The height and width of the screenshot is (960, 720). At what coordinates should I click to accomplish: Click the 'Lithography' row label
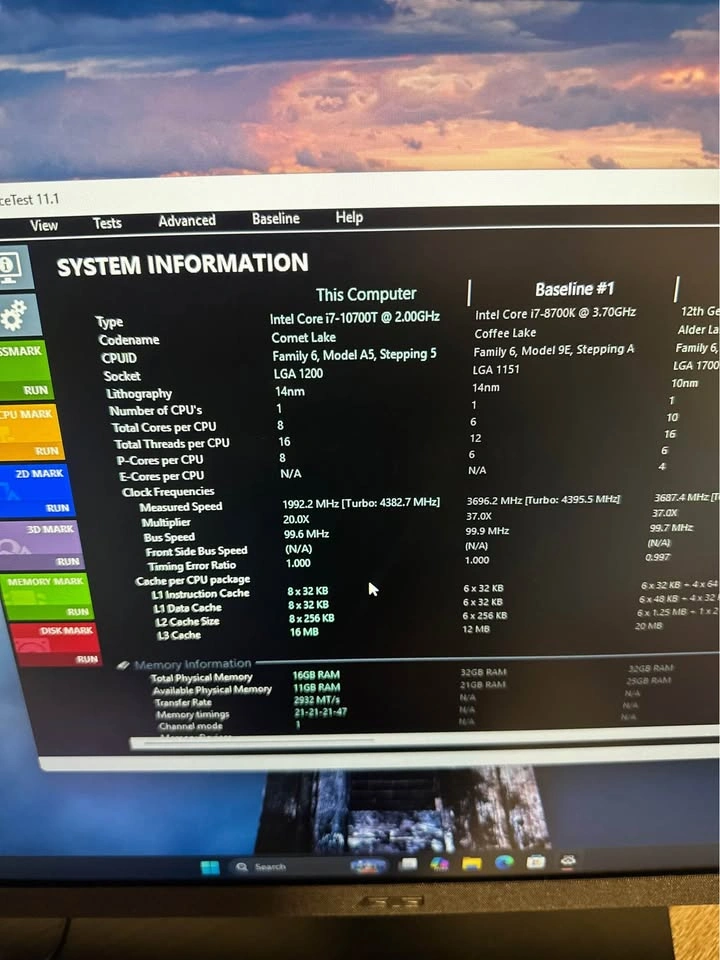[x=138, y=394]
